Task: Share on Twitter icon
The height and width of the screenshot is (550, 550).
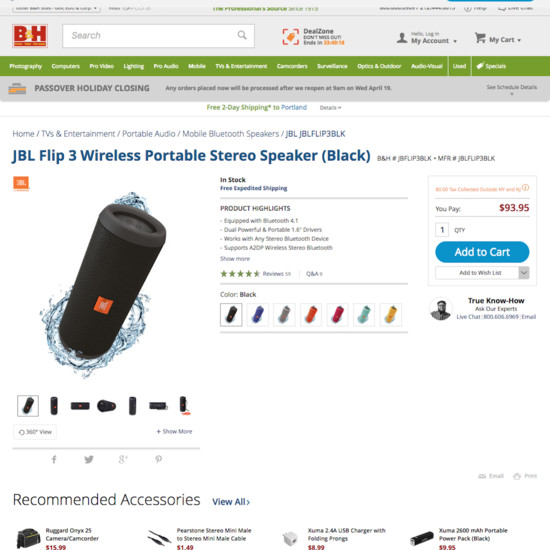Action: [x=89, y=459]
